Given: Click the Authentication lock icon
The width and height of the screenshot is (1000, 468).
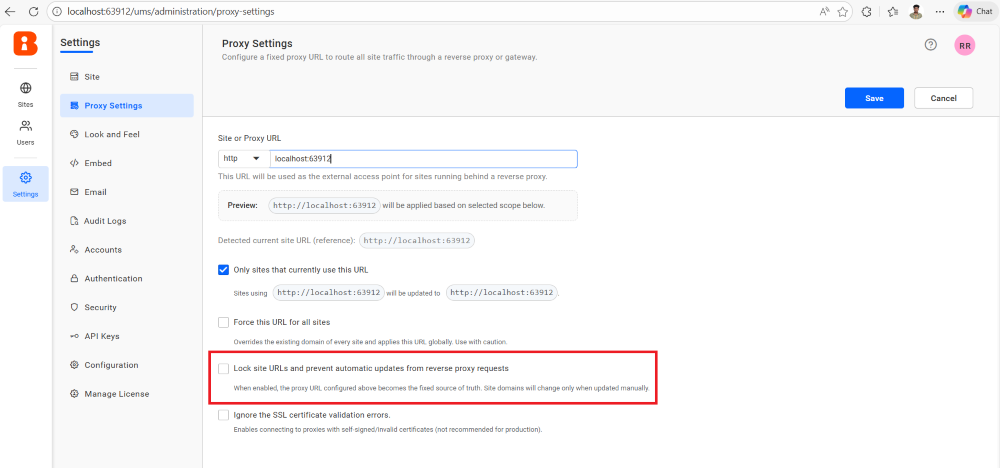Looking at the screenshot, I should pos(75,279).
